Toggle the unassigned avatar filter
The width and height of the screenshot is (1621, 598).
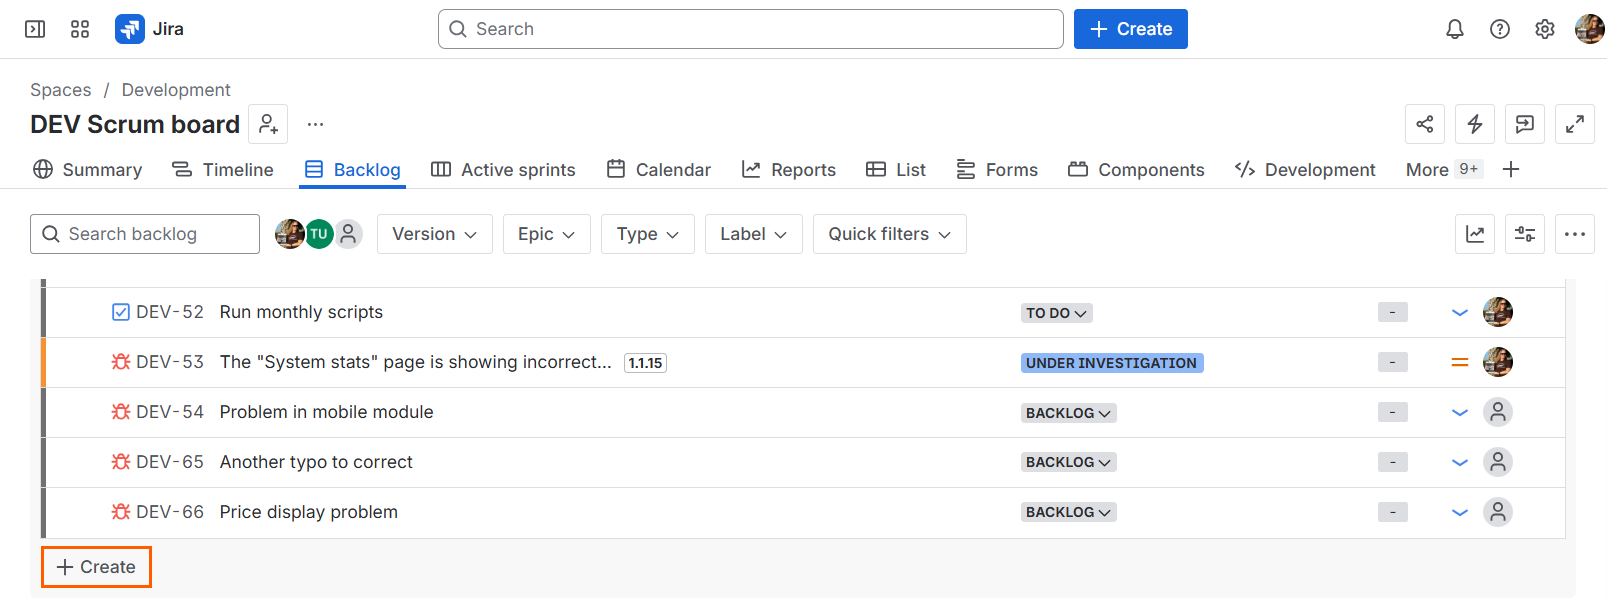[x=348, y=234]
